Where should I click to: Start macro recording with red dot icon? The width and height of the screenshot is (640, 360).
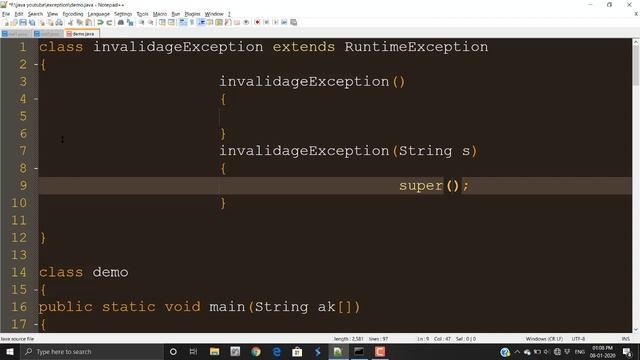click(257, 22)
